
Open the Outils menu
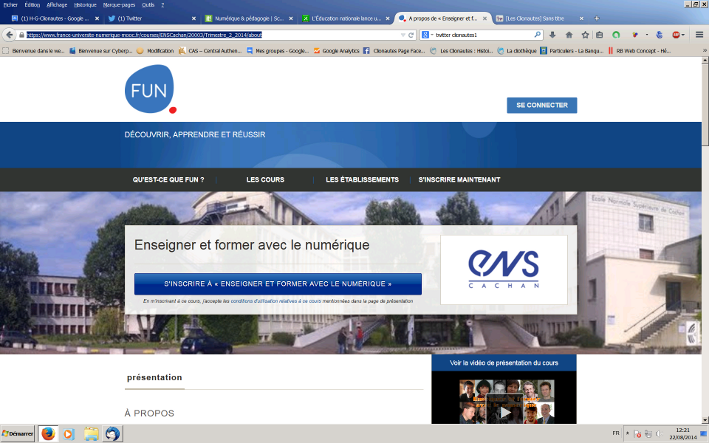[148, 5]
